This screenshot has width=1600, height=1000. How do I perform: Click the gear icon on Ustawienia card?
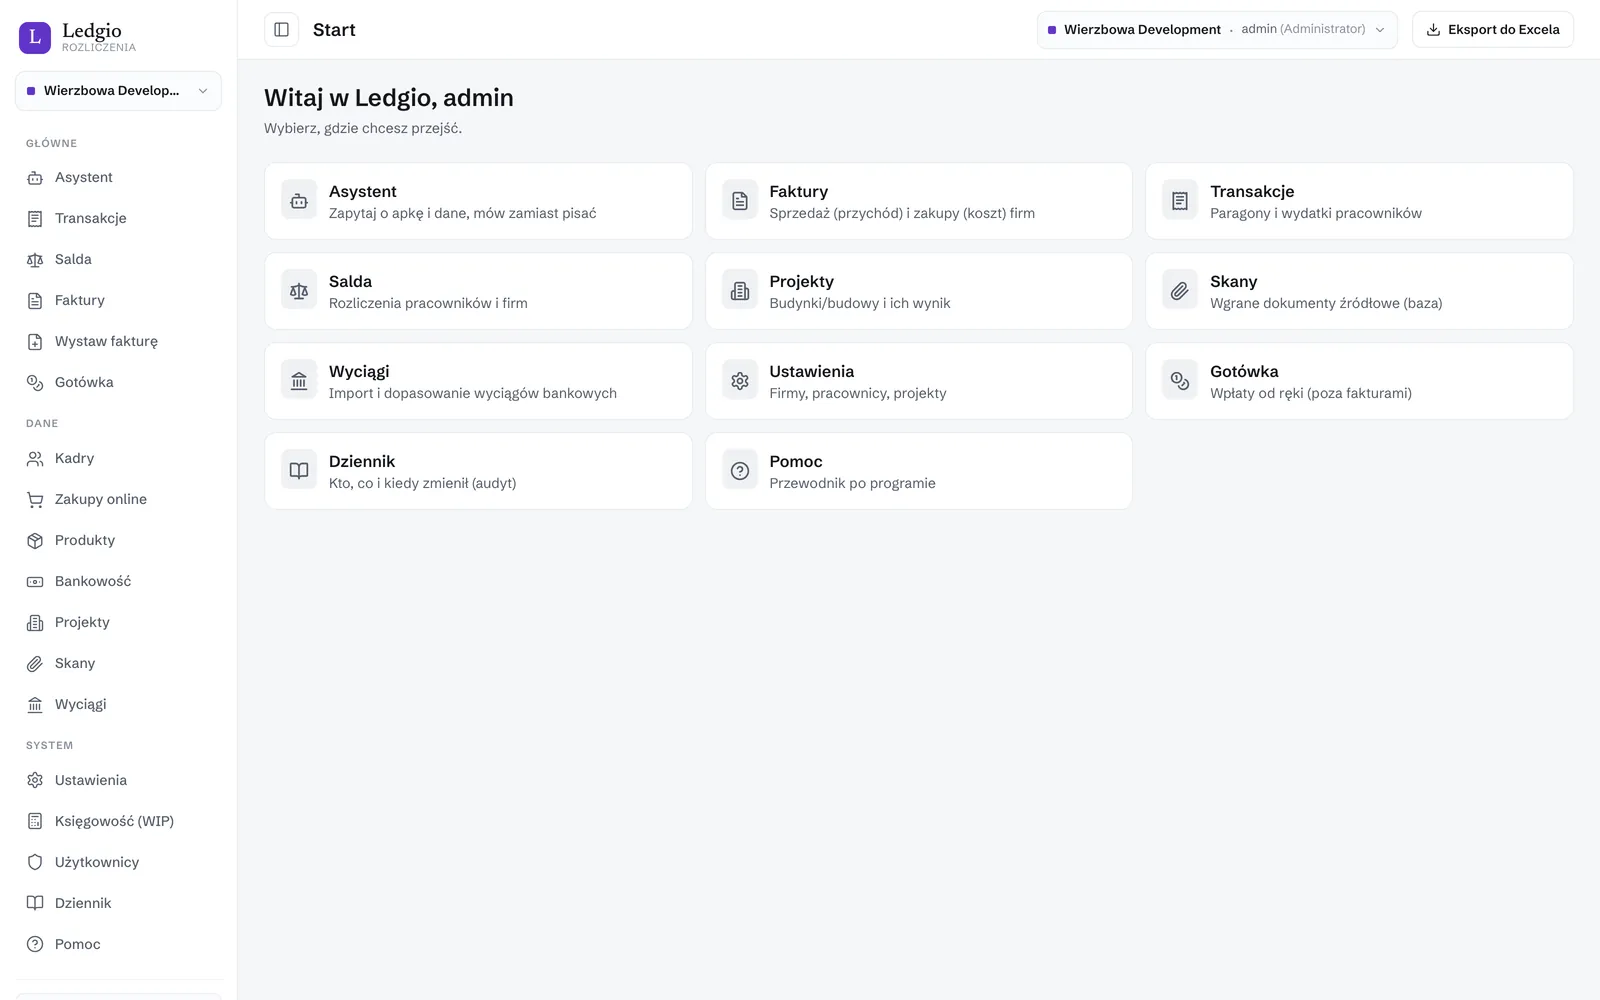click(740, 382)
